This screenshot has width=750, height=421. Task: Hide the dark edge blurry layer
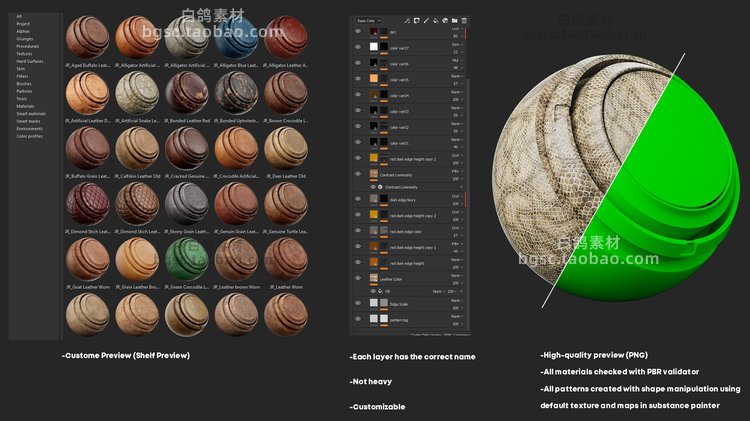(358, 199)
